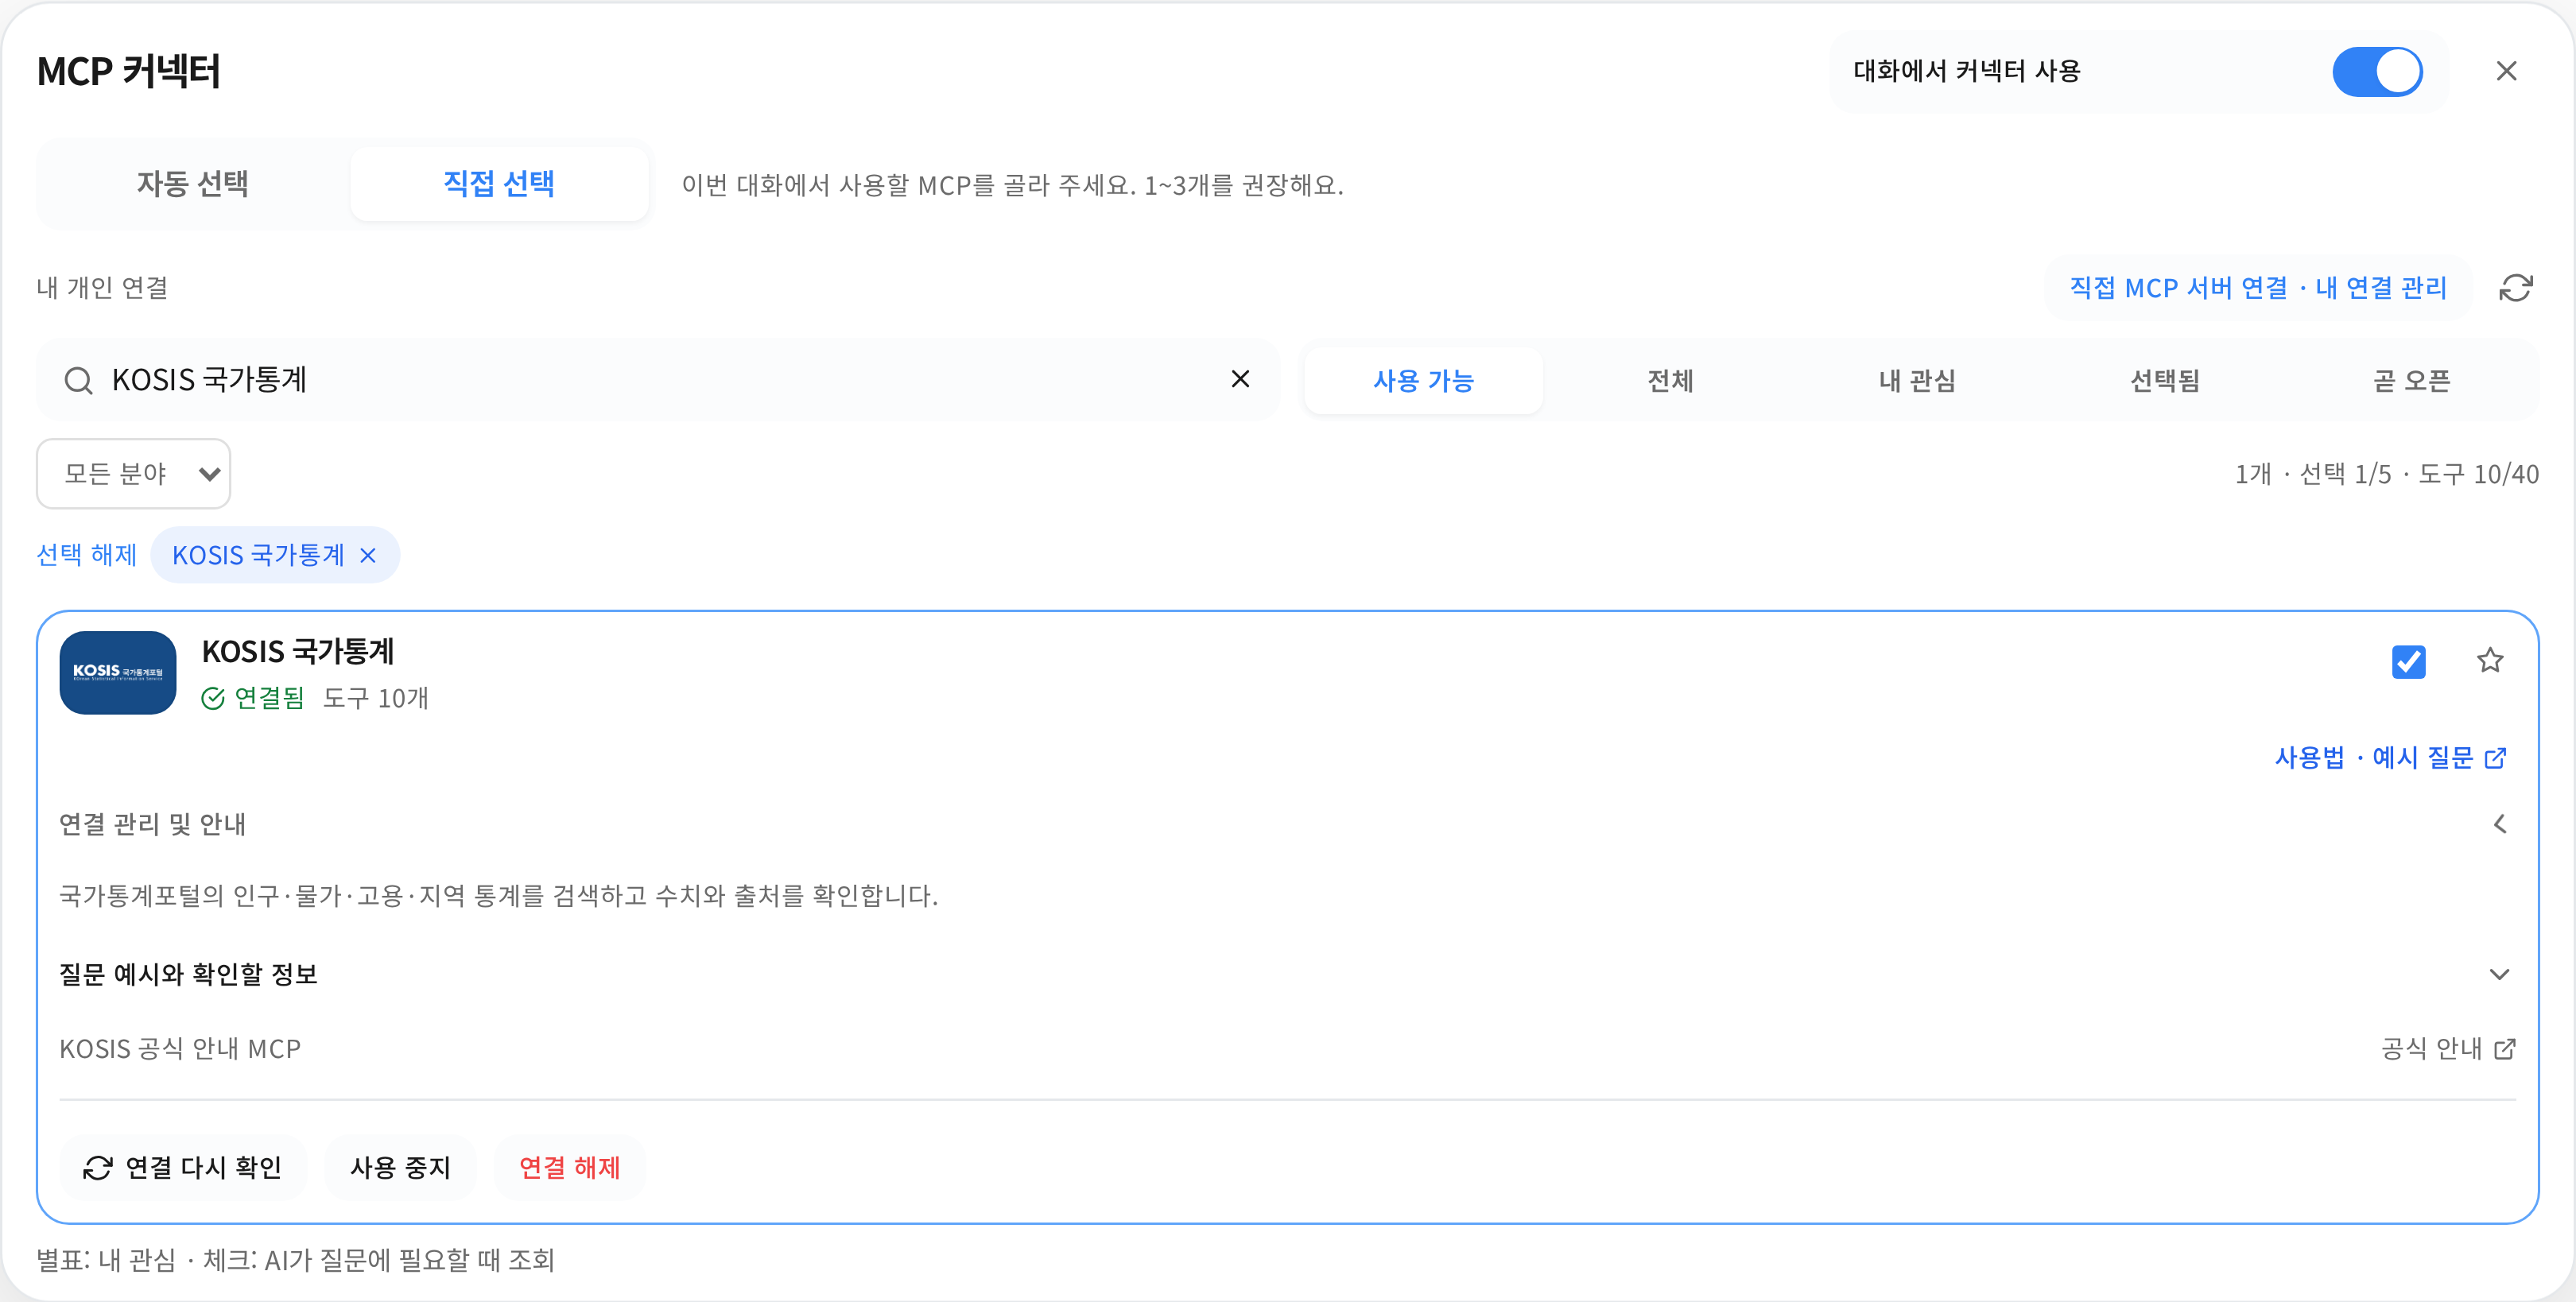Remove the KOSIS 국가통계 selected chip
This screenshot has width=2576, height=1302.
pos(368,555)
